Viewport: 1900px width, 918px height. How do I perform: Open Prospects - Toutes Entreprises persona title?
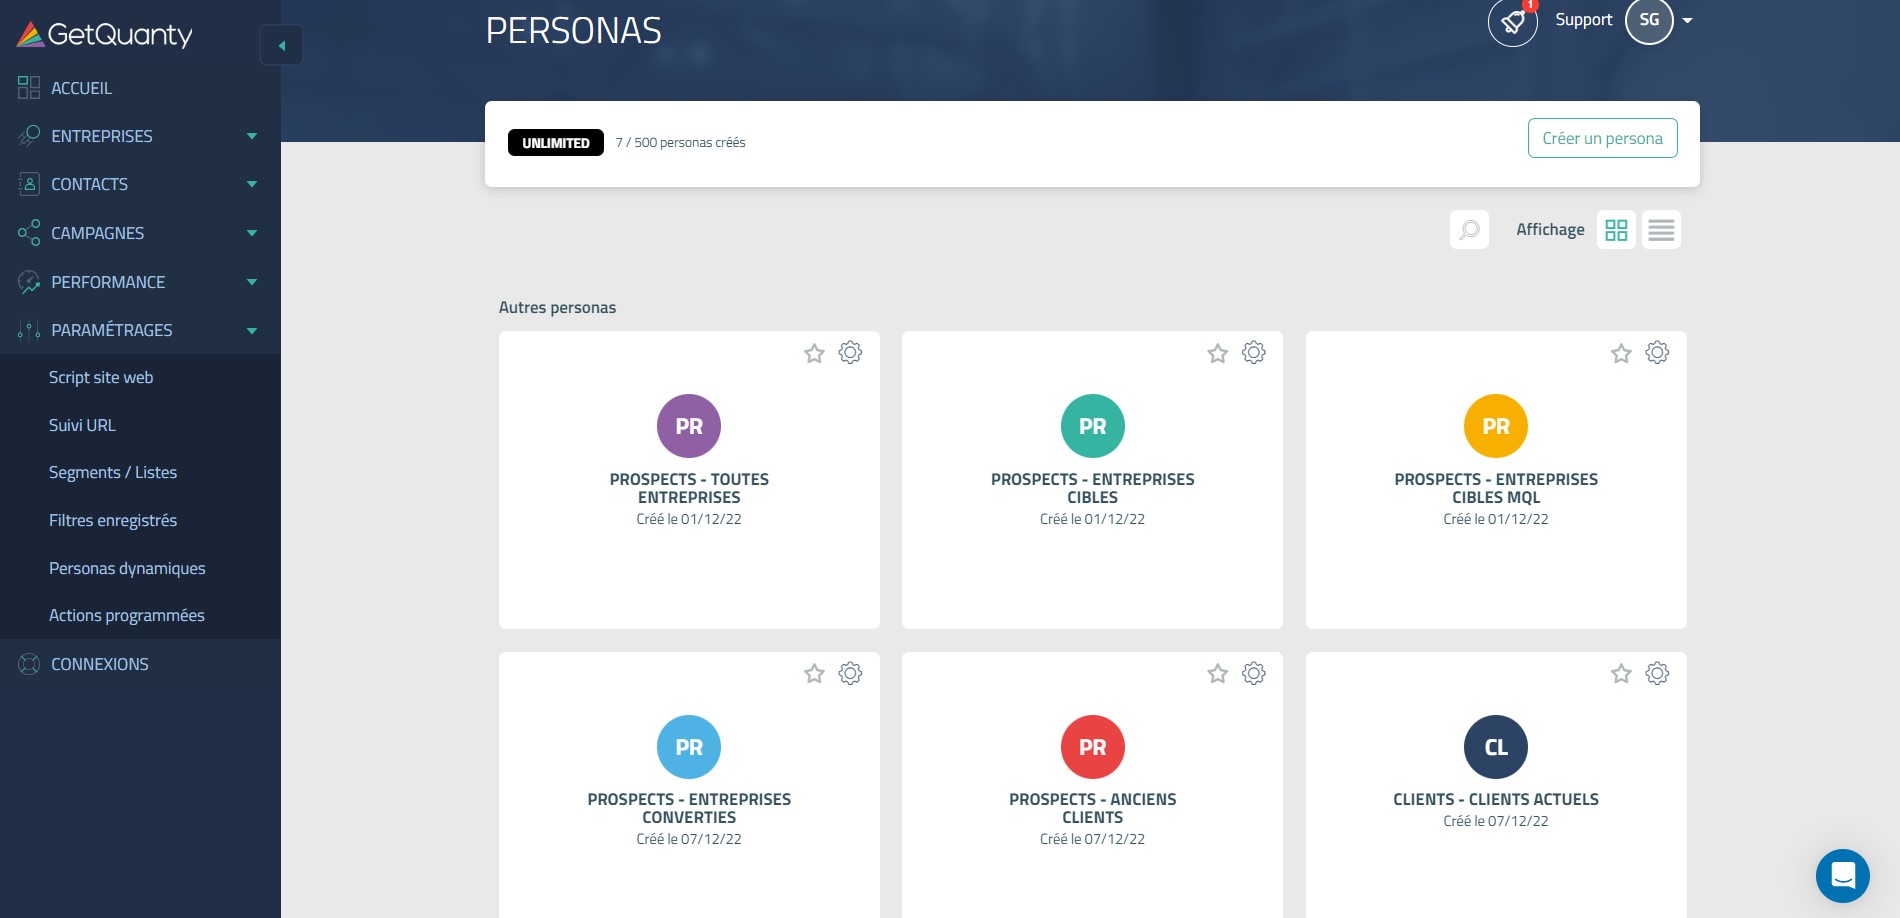click(689, 488)
